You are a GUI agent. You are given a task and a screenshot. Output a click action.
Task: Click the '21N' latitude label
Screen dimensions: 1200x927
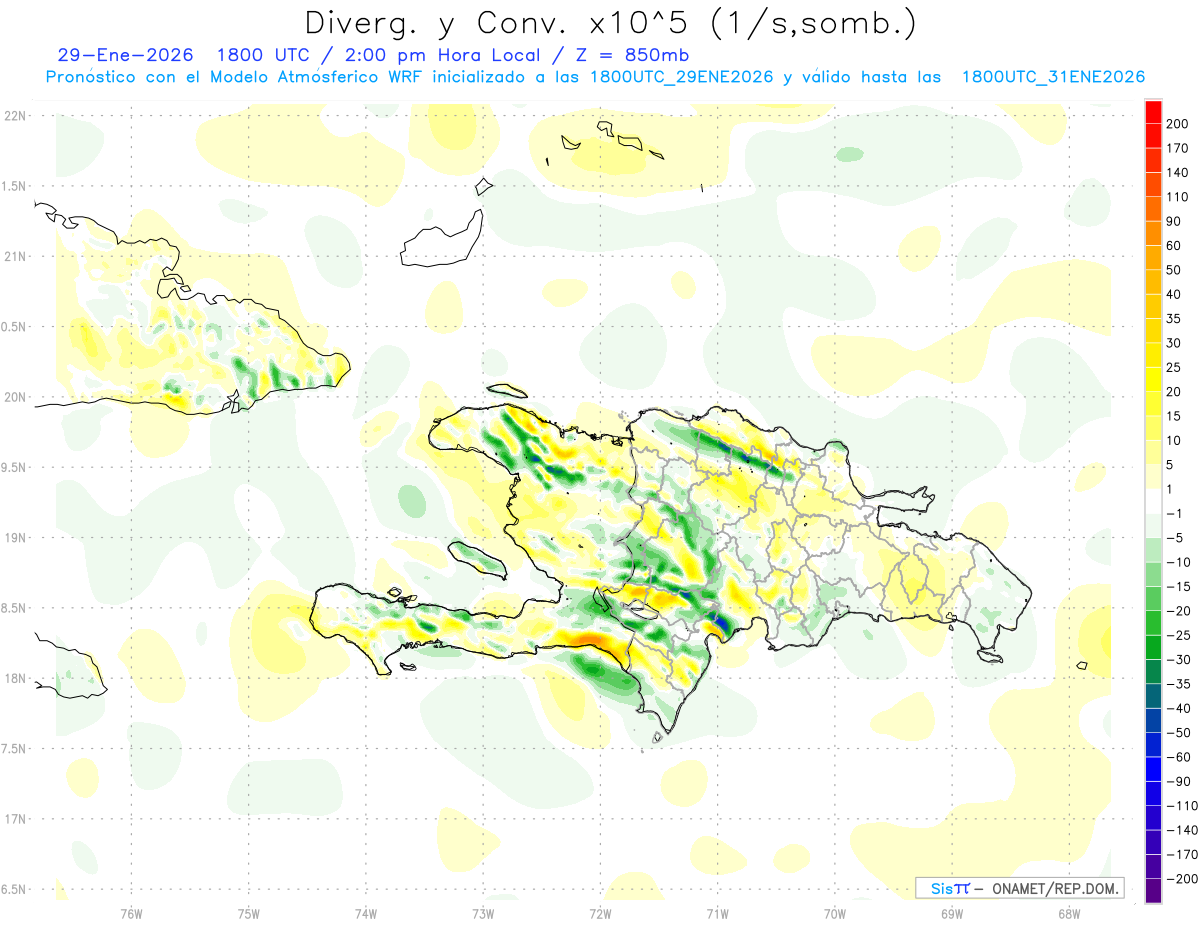coord(14,256)
